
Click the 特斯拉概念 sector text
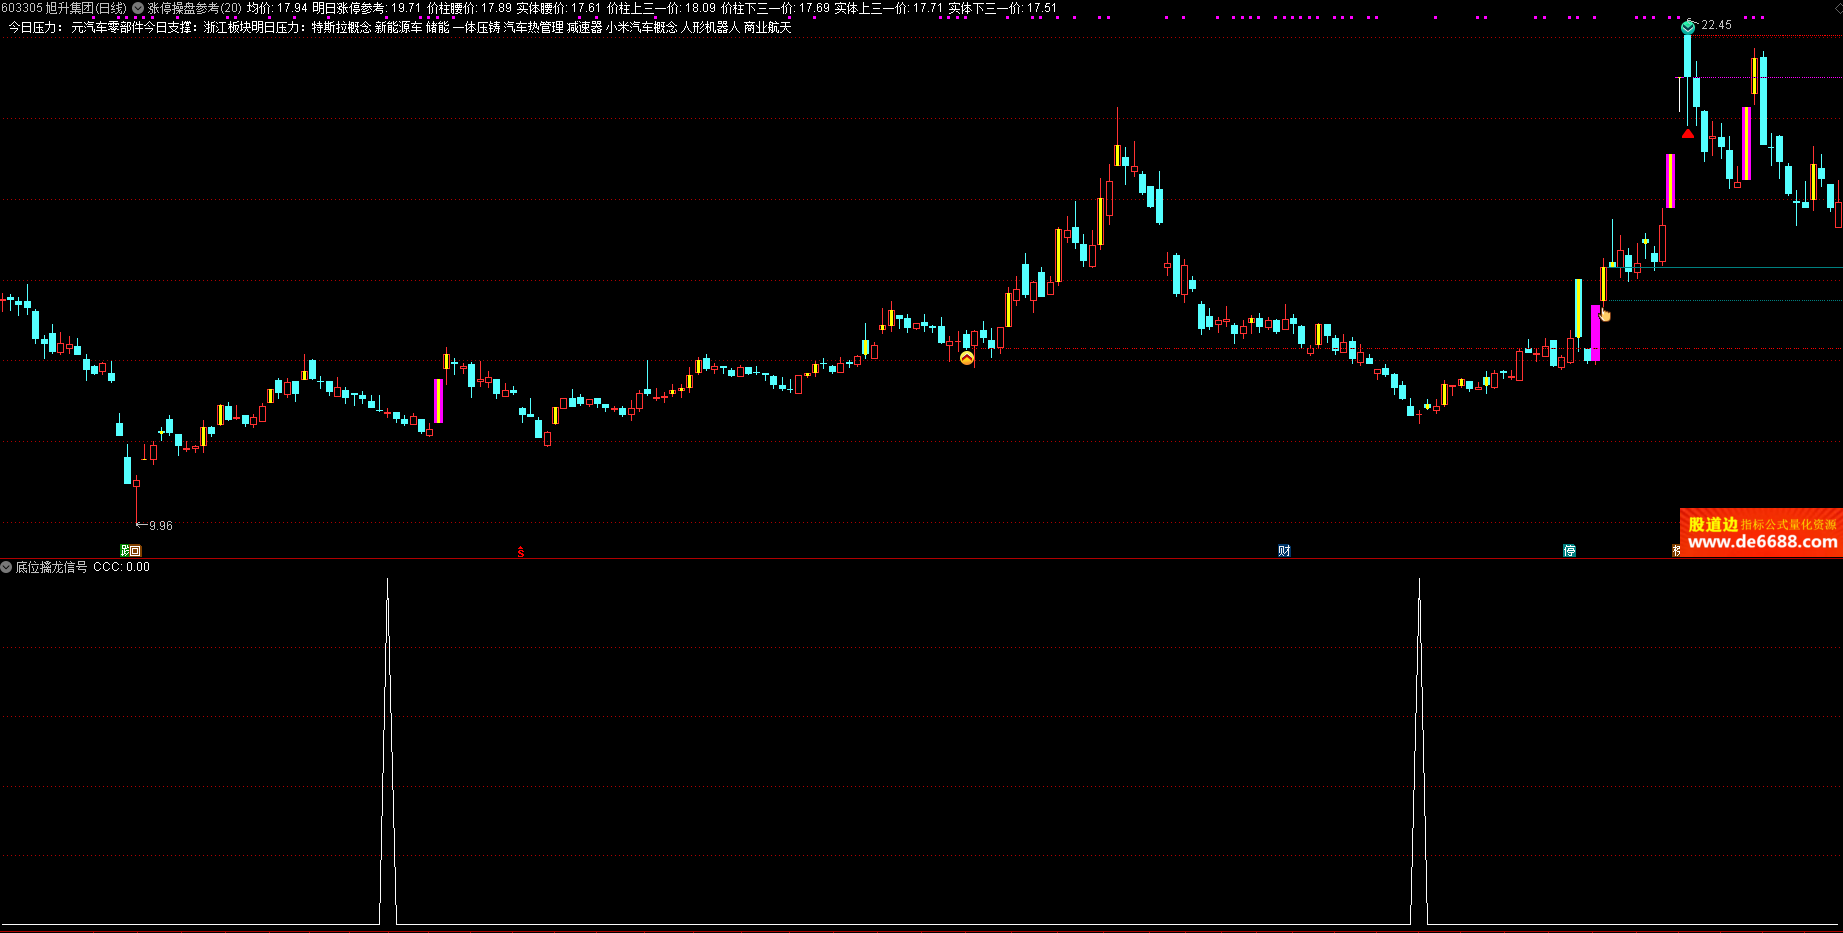tap(341, 28)
